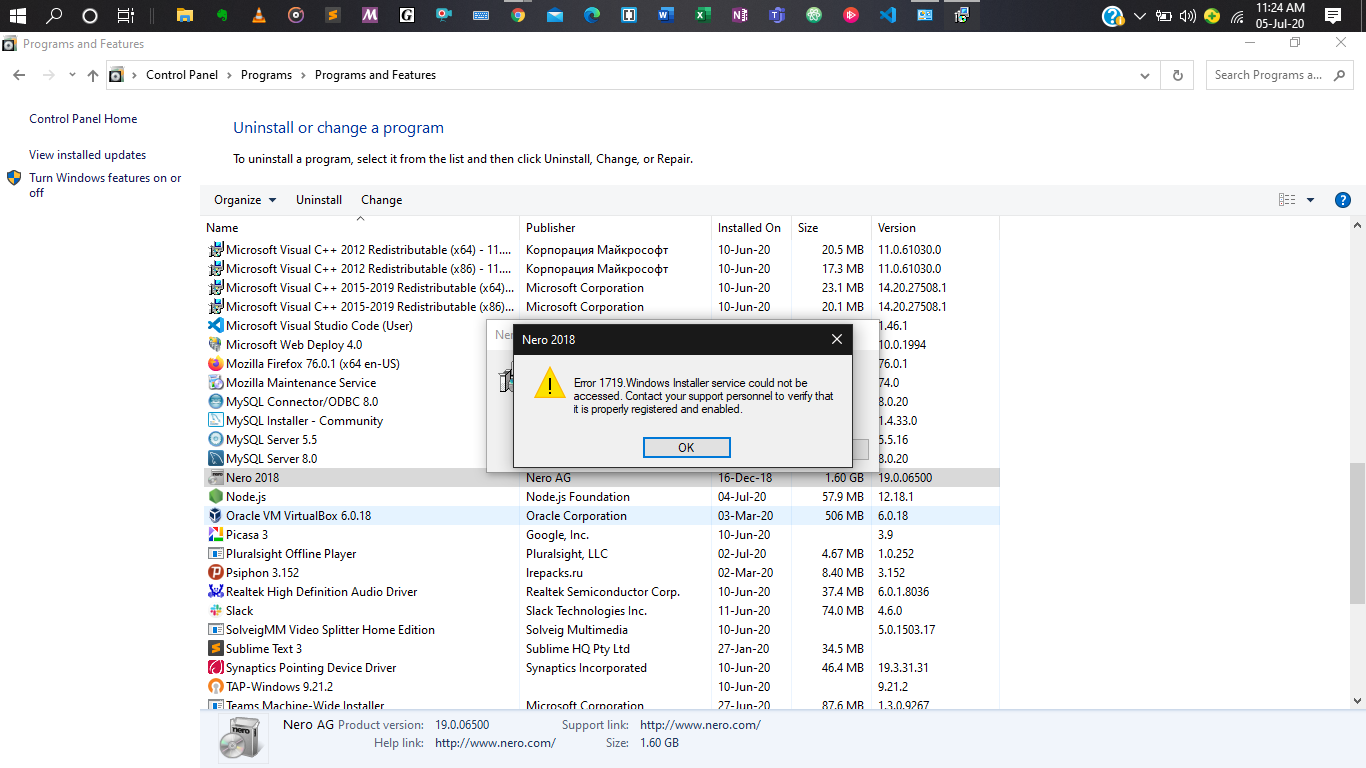Image resolution: width=1366 pixels, height=768 pixels.
Task: Expand chevron after Control Panel breadcrumb
Action: pyautogui.click(x=229, y=75)
